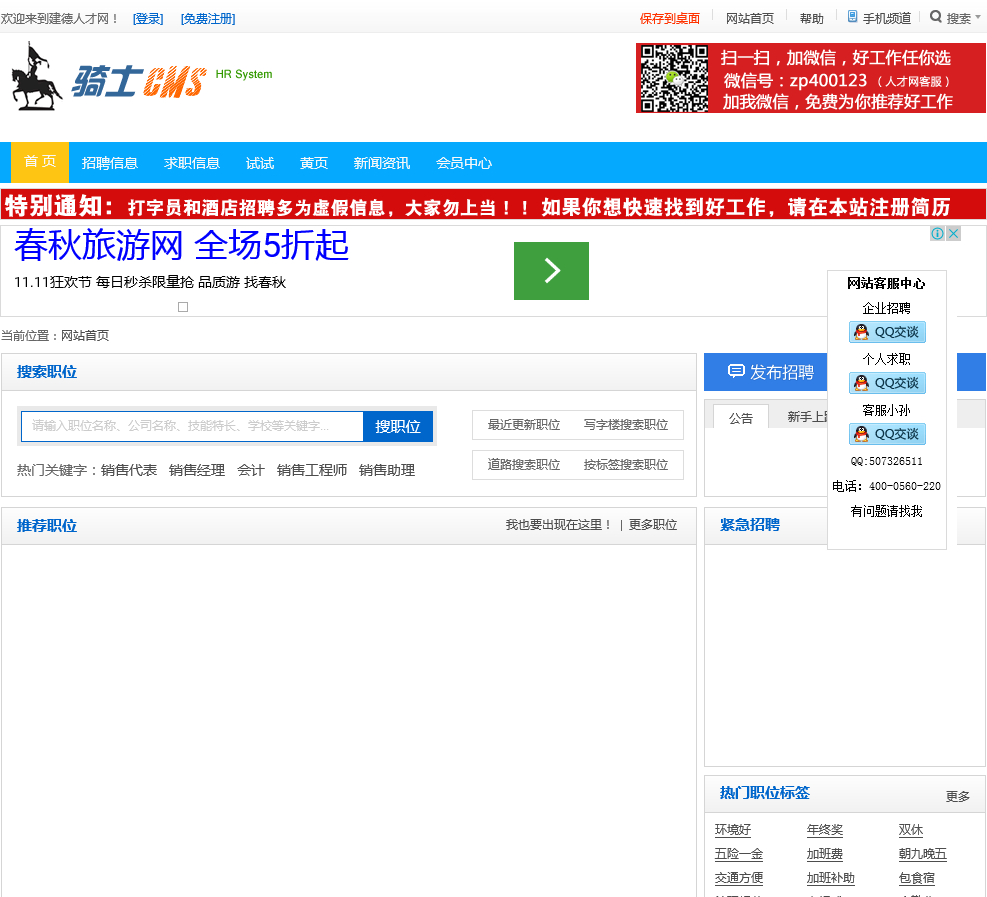Open 会员中心 in navigation bar

tap(464, 163)
